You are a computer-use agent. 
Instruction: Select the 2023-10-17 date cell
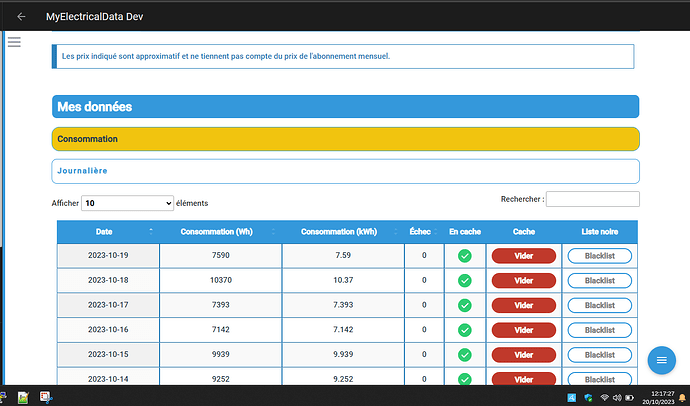[108, 304]
